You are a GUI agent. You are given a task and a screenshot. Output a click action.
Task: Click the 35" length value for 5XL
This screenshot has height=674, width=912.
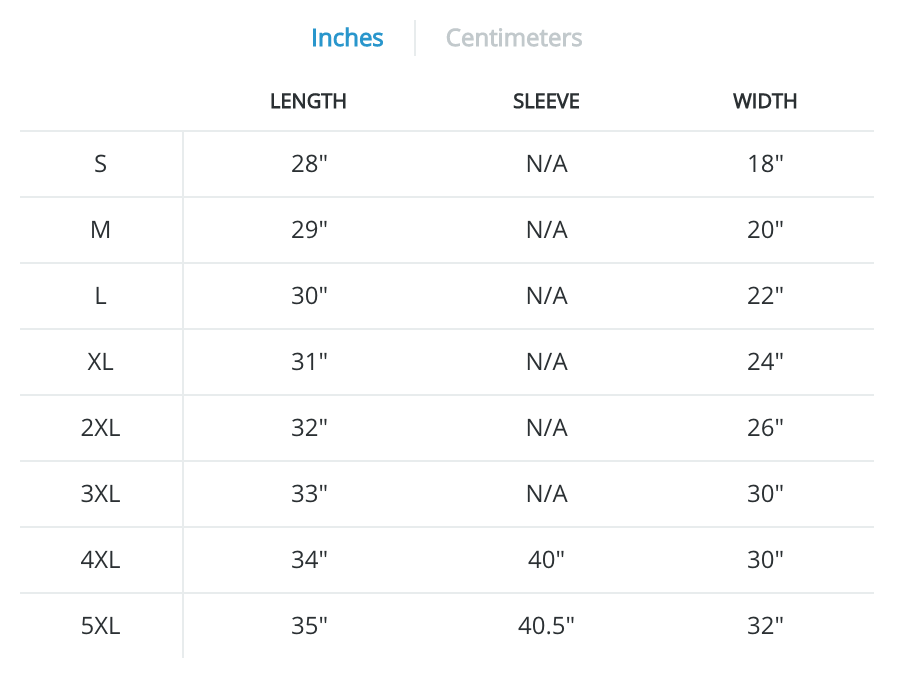click(309, 626)
